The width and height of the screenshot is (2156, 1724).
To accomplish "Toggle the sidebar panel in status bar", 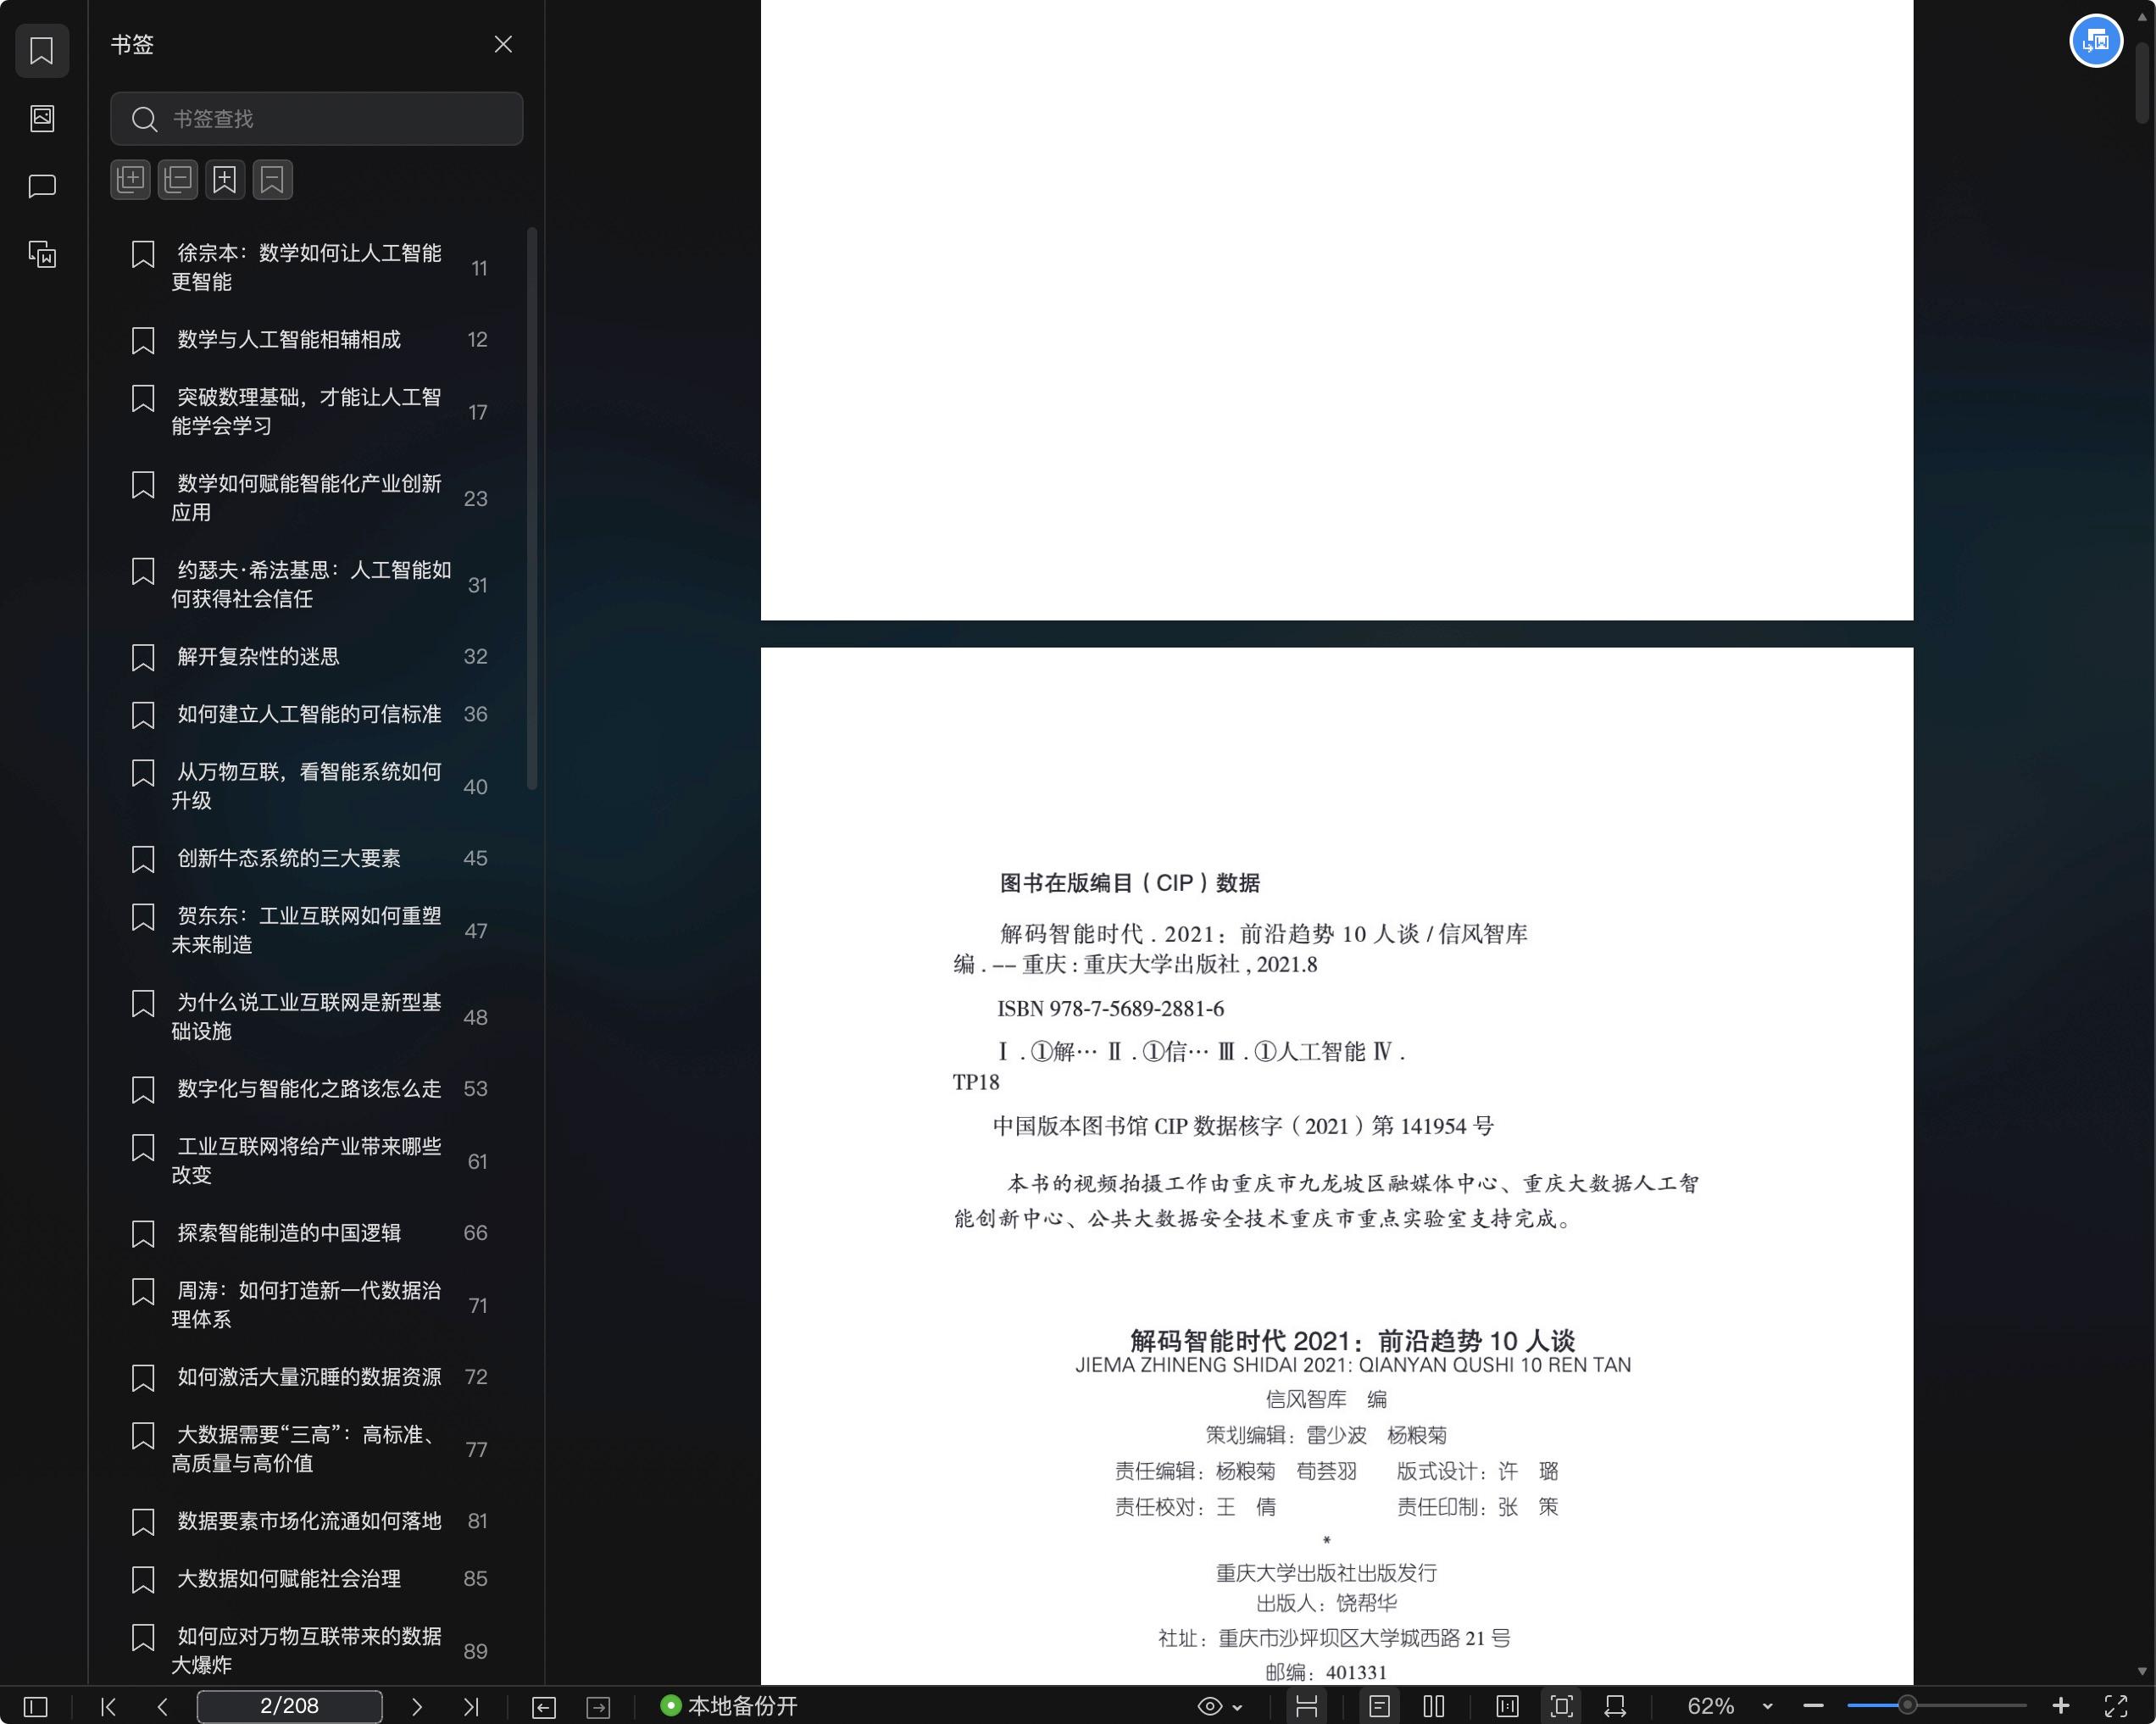I will pos(35,1706).
